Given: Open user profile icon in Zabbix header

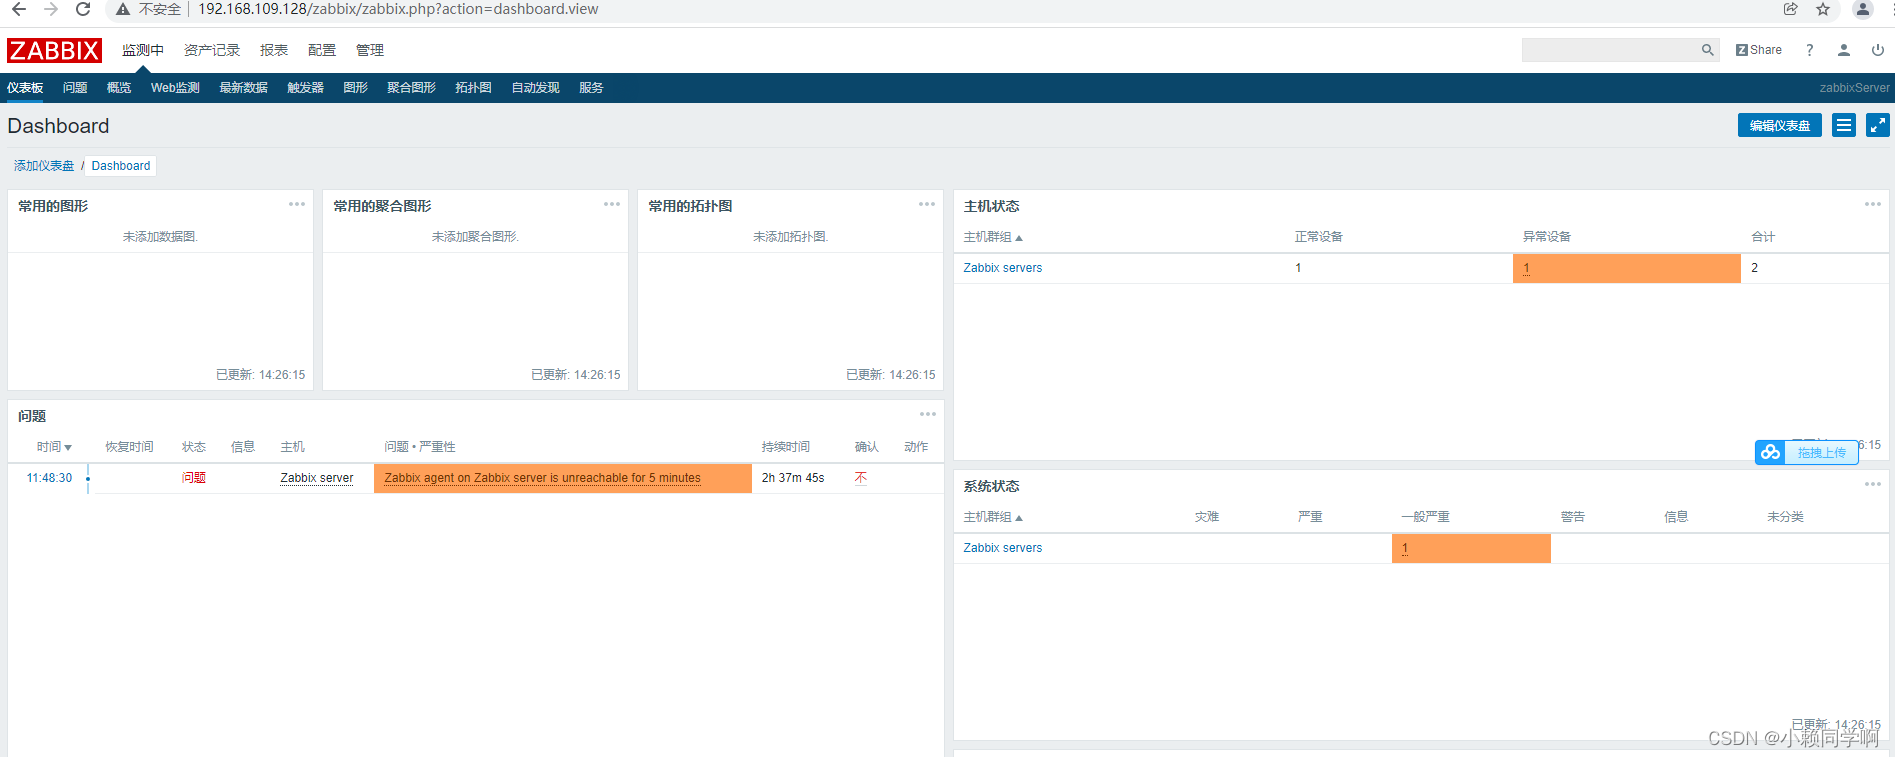Looking at the screenshot, I should [x=1844, y=50].
